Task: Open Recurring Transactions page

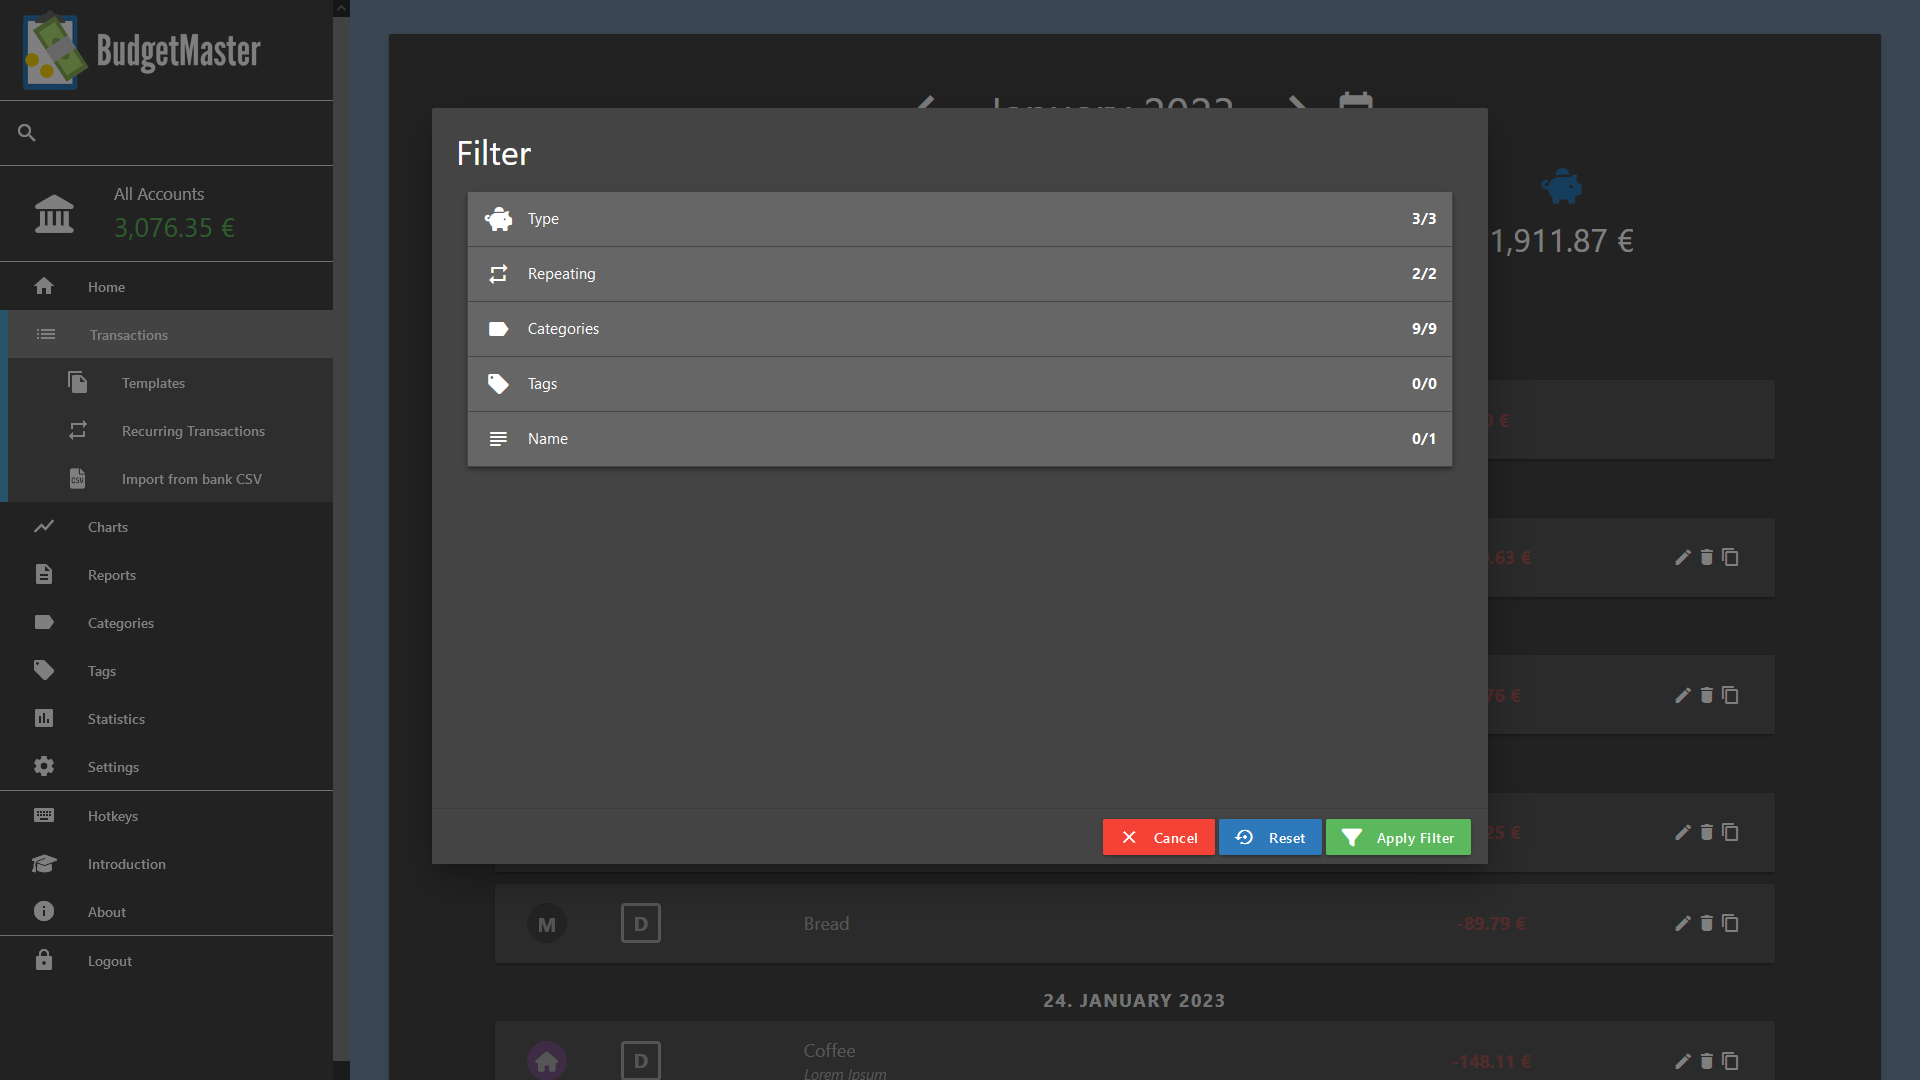Action: pos(170,431)
